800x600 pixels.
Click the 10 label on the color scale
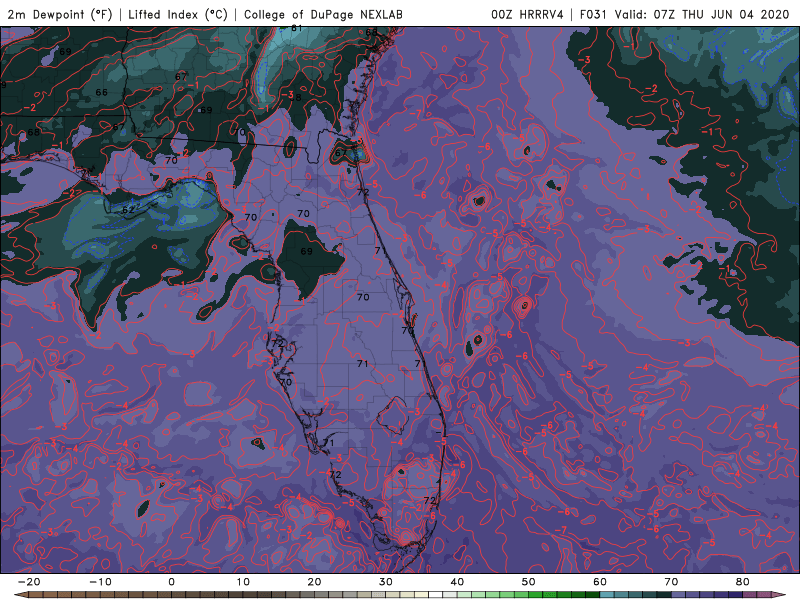pos(243,582)
